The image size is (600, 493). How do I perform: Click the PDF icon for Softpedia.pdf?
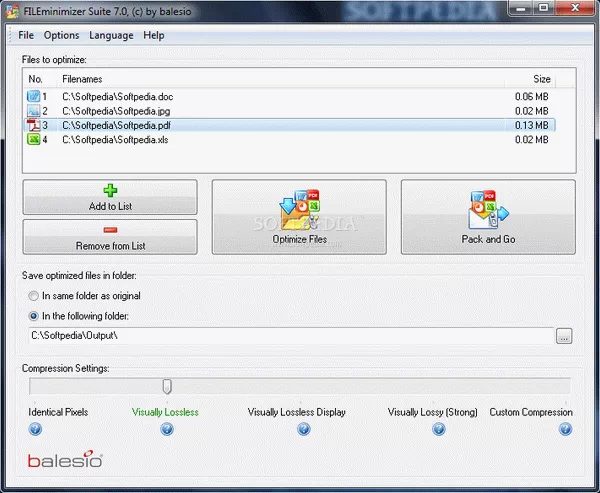(x=34, y=125)
